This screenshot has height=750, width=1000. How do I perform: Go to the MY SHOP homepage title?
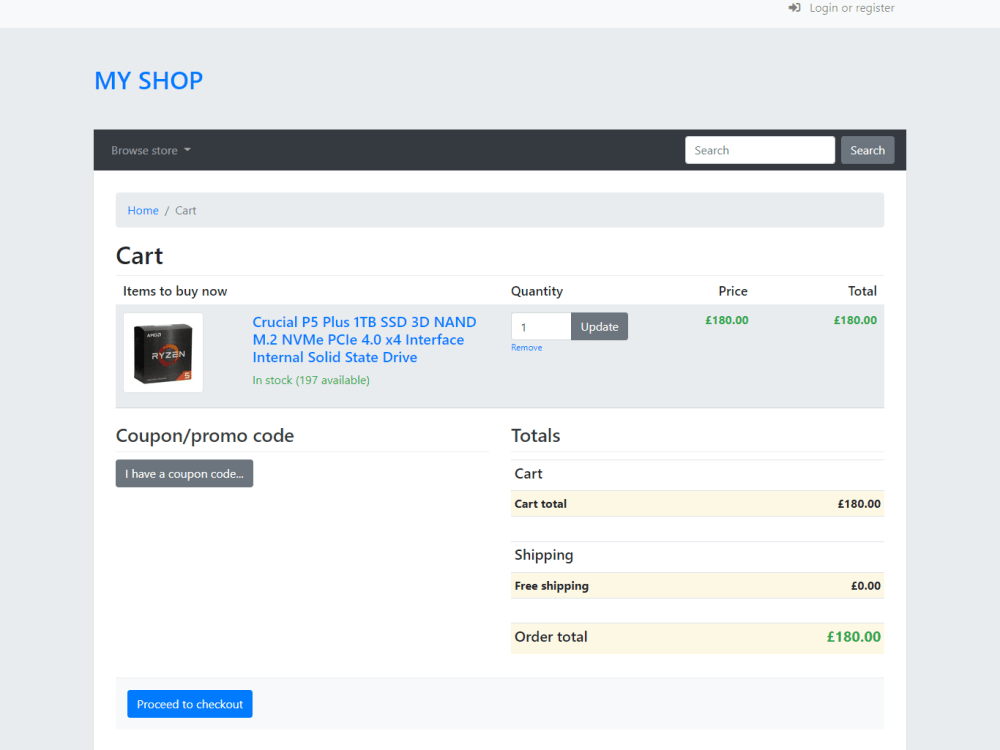[x=149, y=81]
